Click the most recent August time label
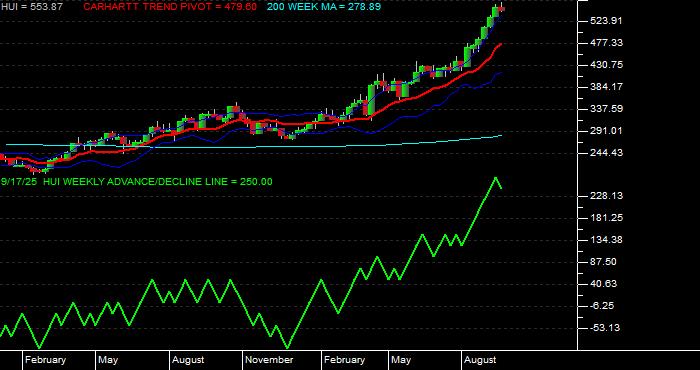 coord(480,360)
